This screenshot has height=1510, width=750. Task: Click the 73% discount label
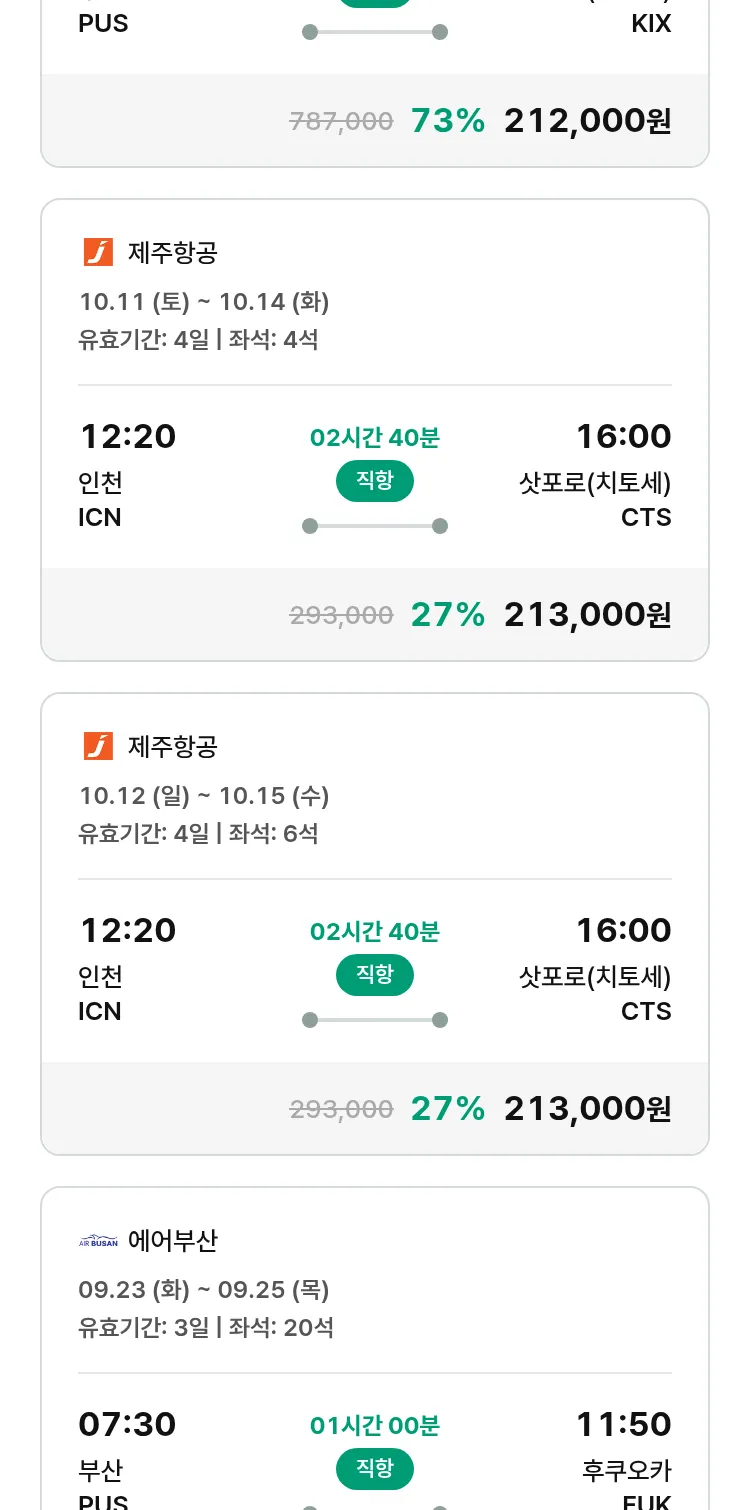(x=447, y=121)
